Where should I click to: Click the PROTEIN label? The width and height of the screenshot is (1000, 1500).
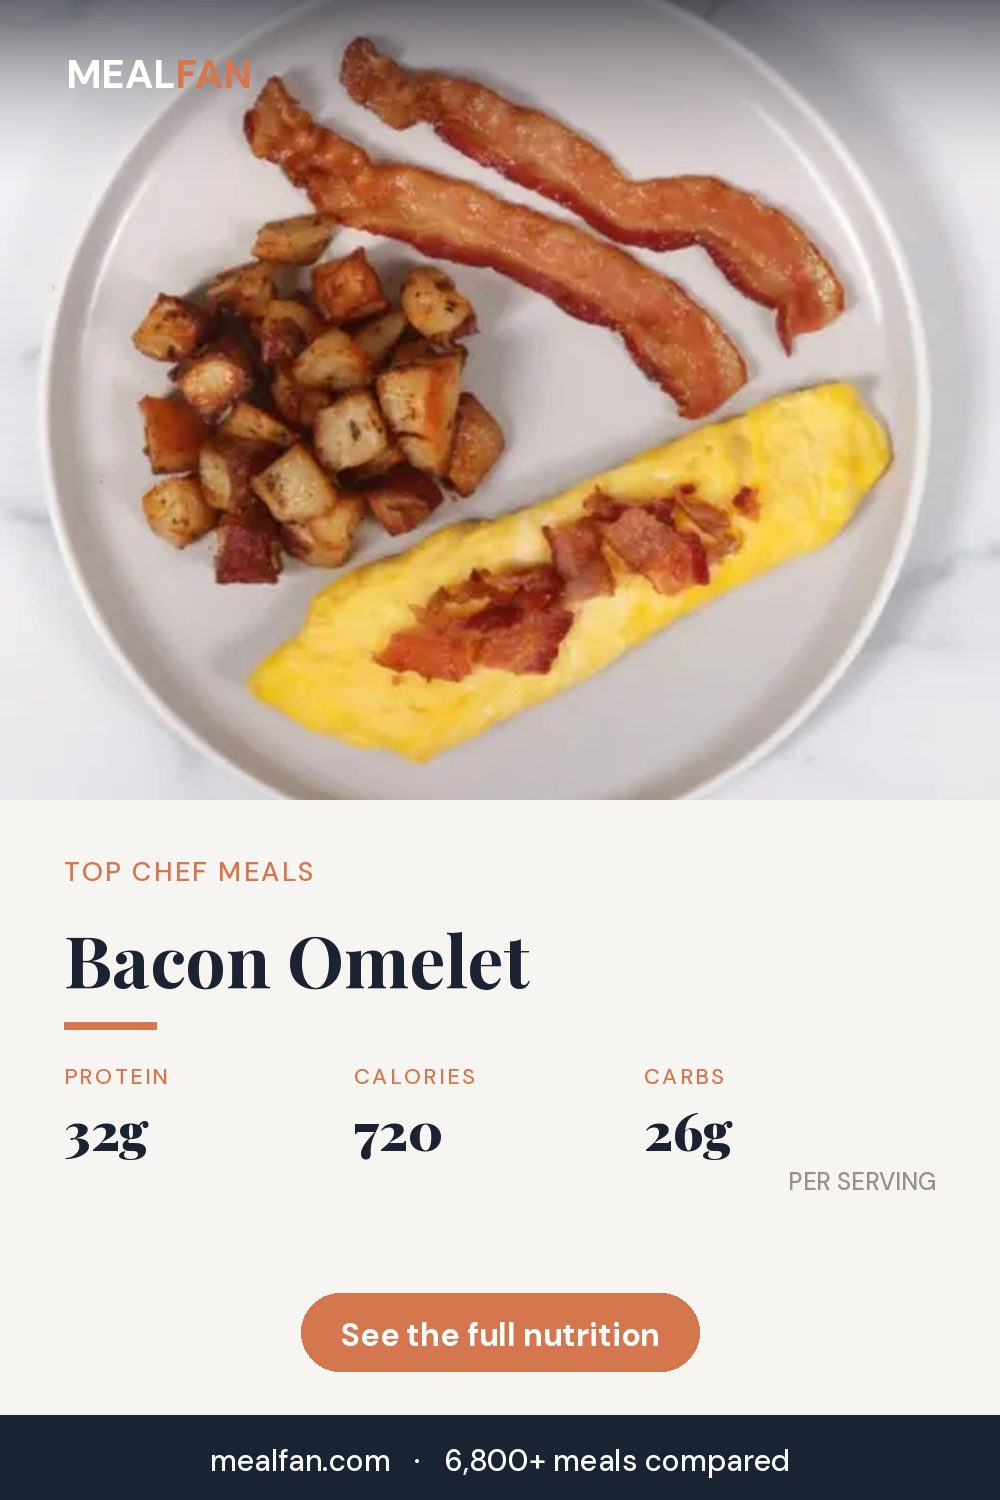point(117,1077)
